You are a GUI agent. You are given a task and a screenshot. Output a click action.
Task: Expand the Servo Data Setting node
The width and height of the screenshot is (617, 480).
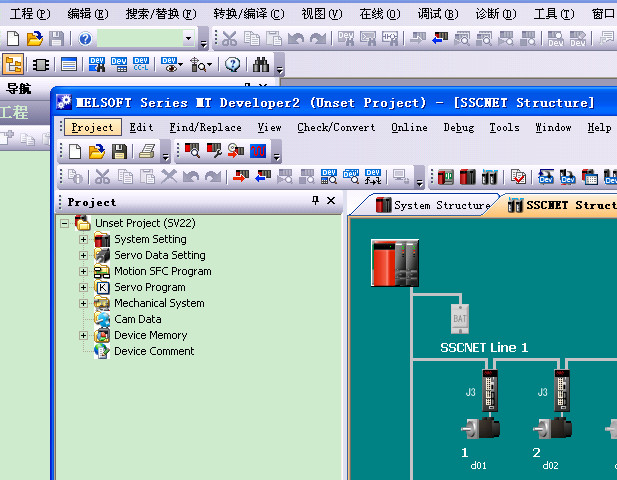click(x=84, y=256)
